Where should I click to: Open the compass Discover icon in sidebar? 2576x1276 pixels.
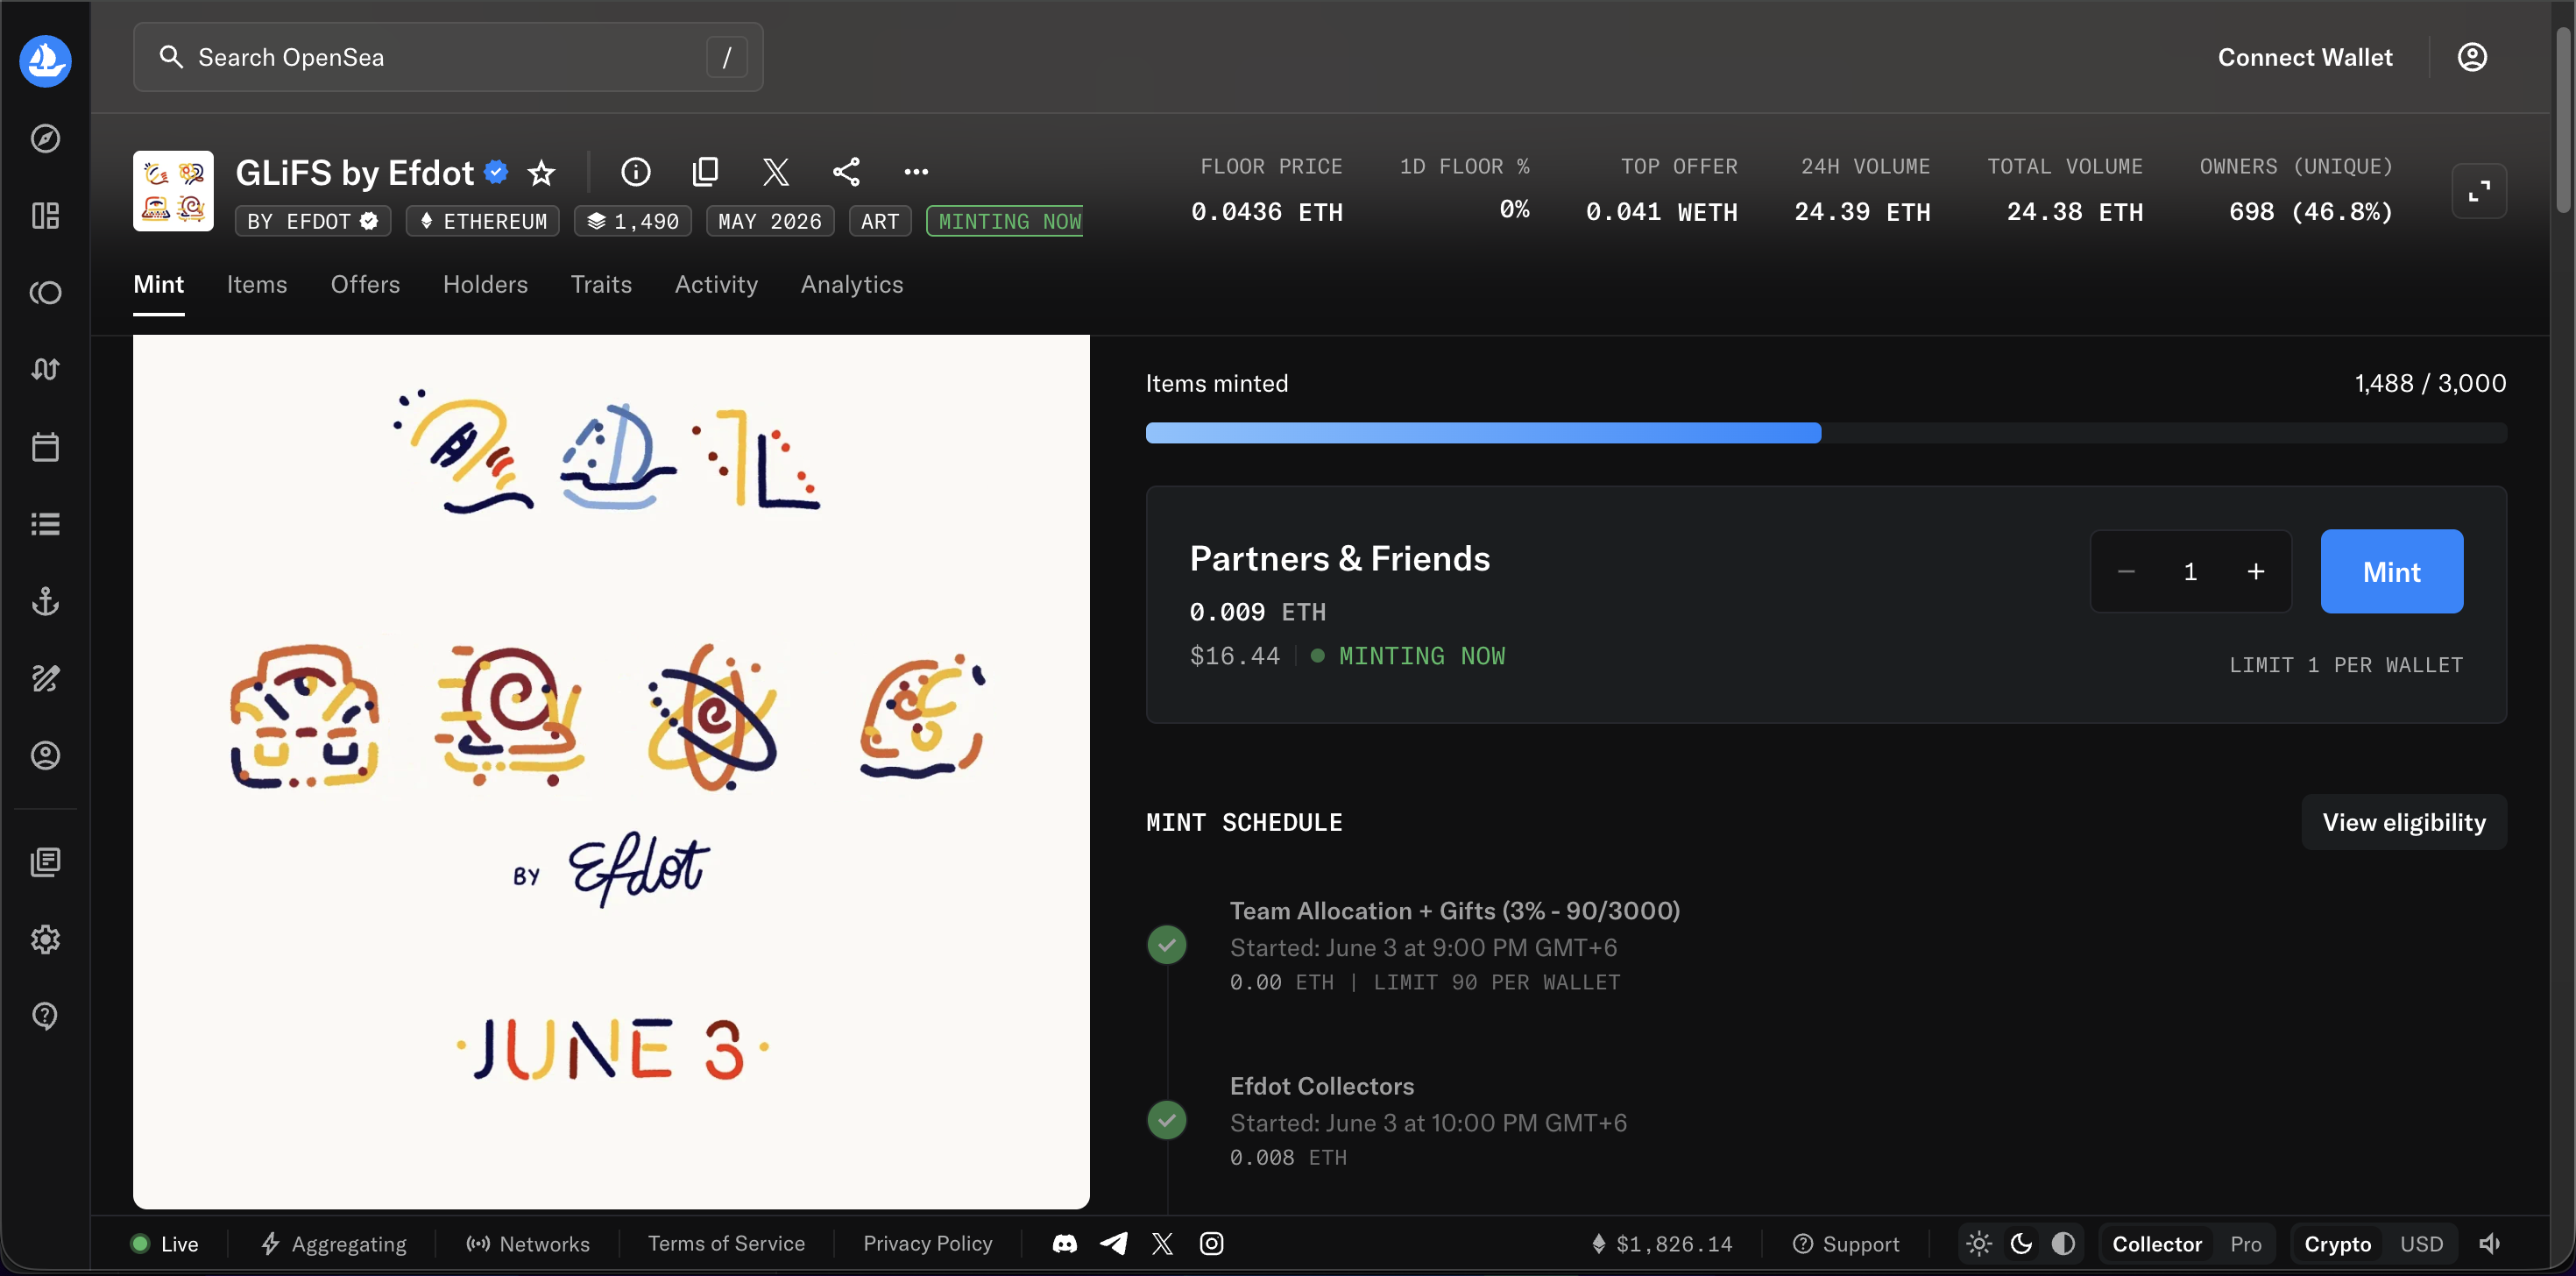tap(45, 138)
